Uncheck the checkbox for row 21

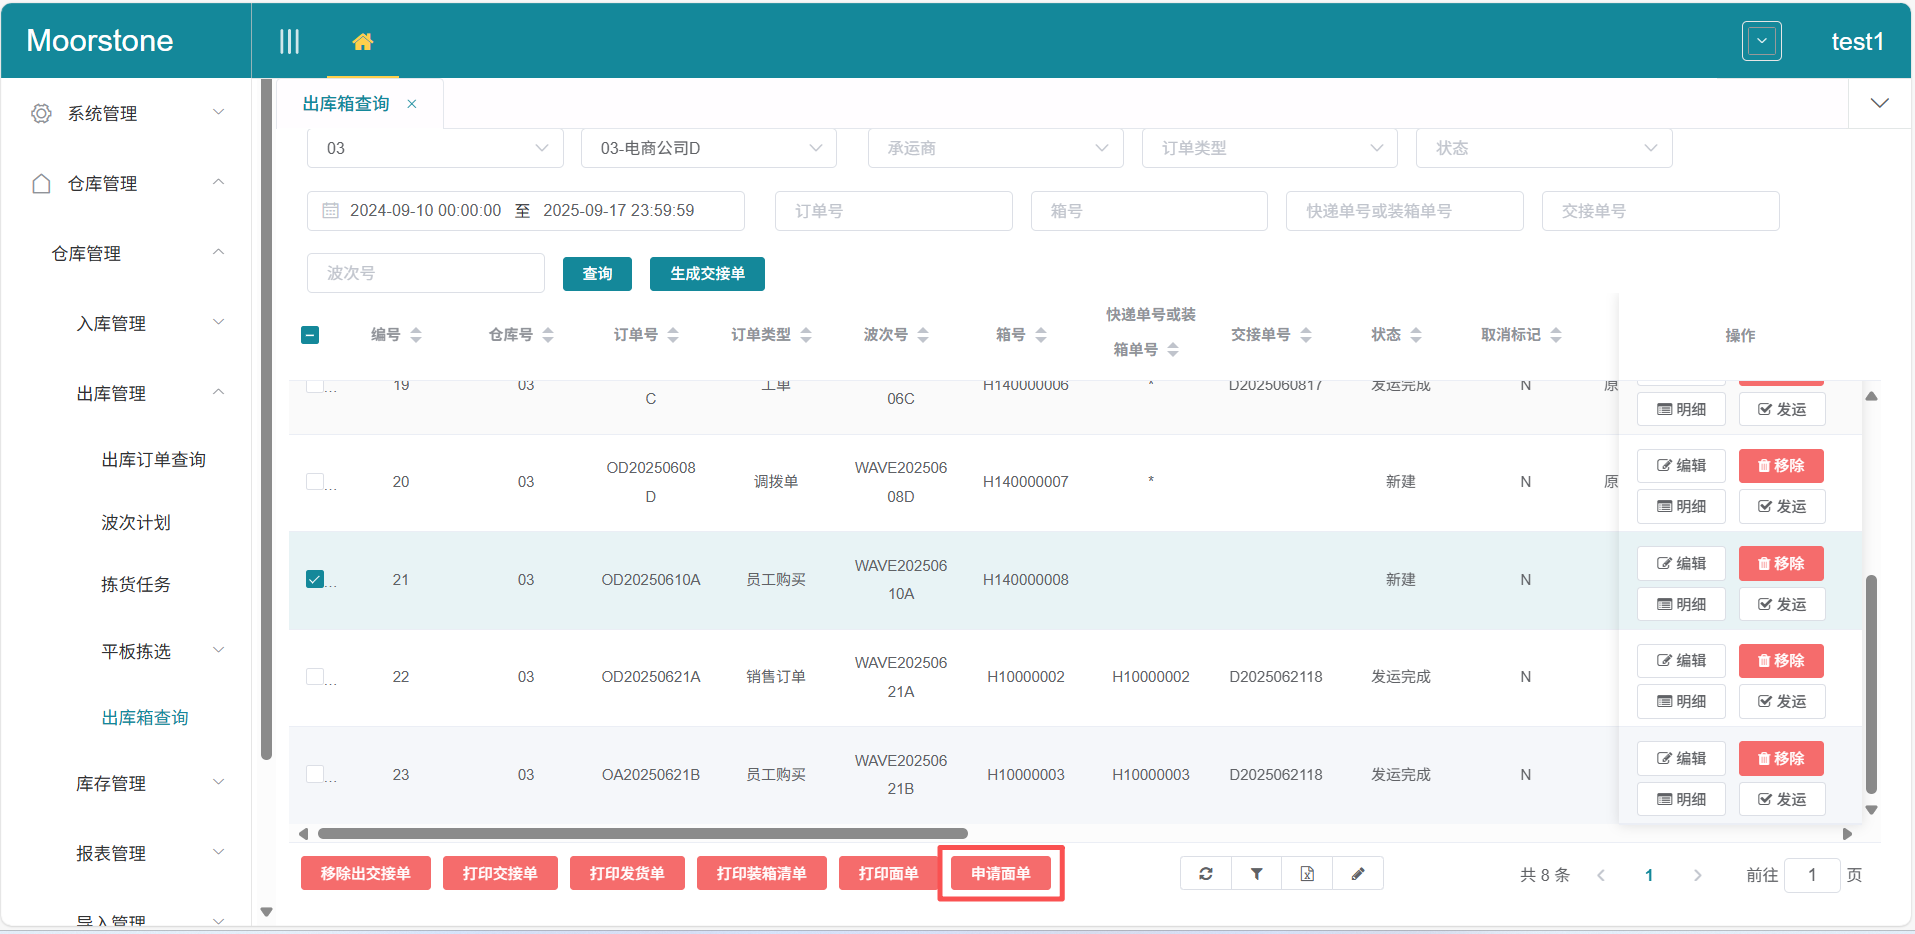[x=315, y=579]
